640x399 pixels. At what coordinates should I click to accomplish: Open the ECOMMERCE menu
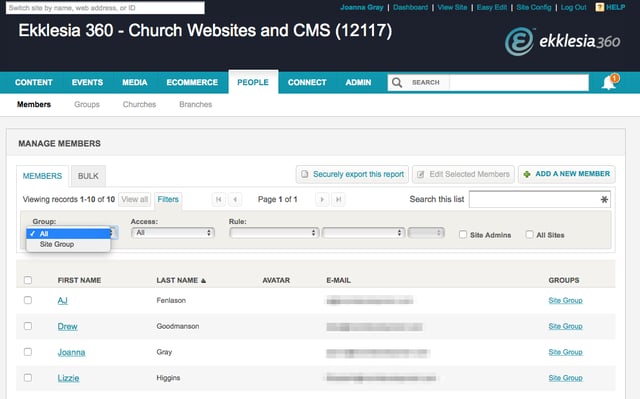[192, 82]
